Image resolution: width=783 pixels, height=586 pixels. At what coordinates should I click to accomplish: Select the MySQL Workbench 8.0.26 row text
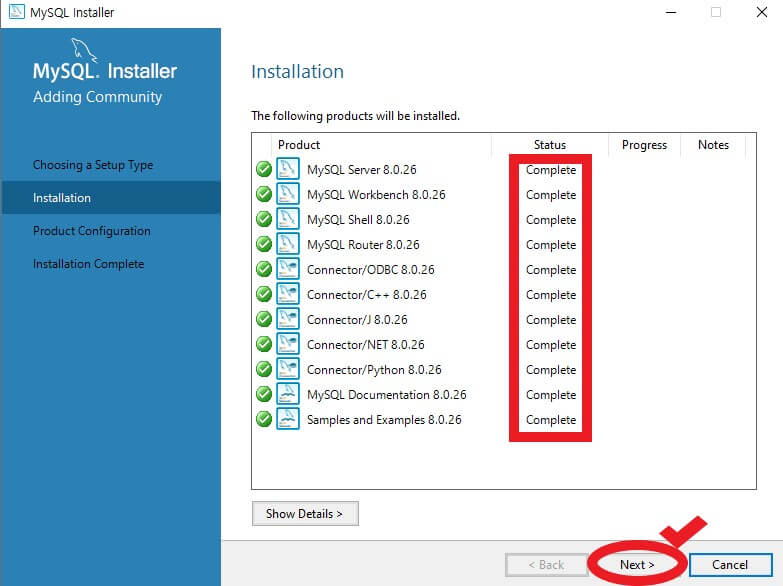click(376, 195)
